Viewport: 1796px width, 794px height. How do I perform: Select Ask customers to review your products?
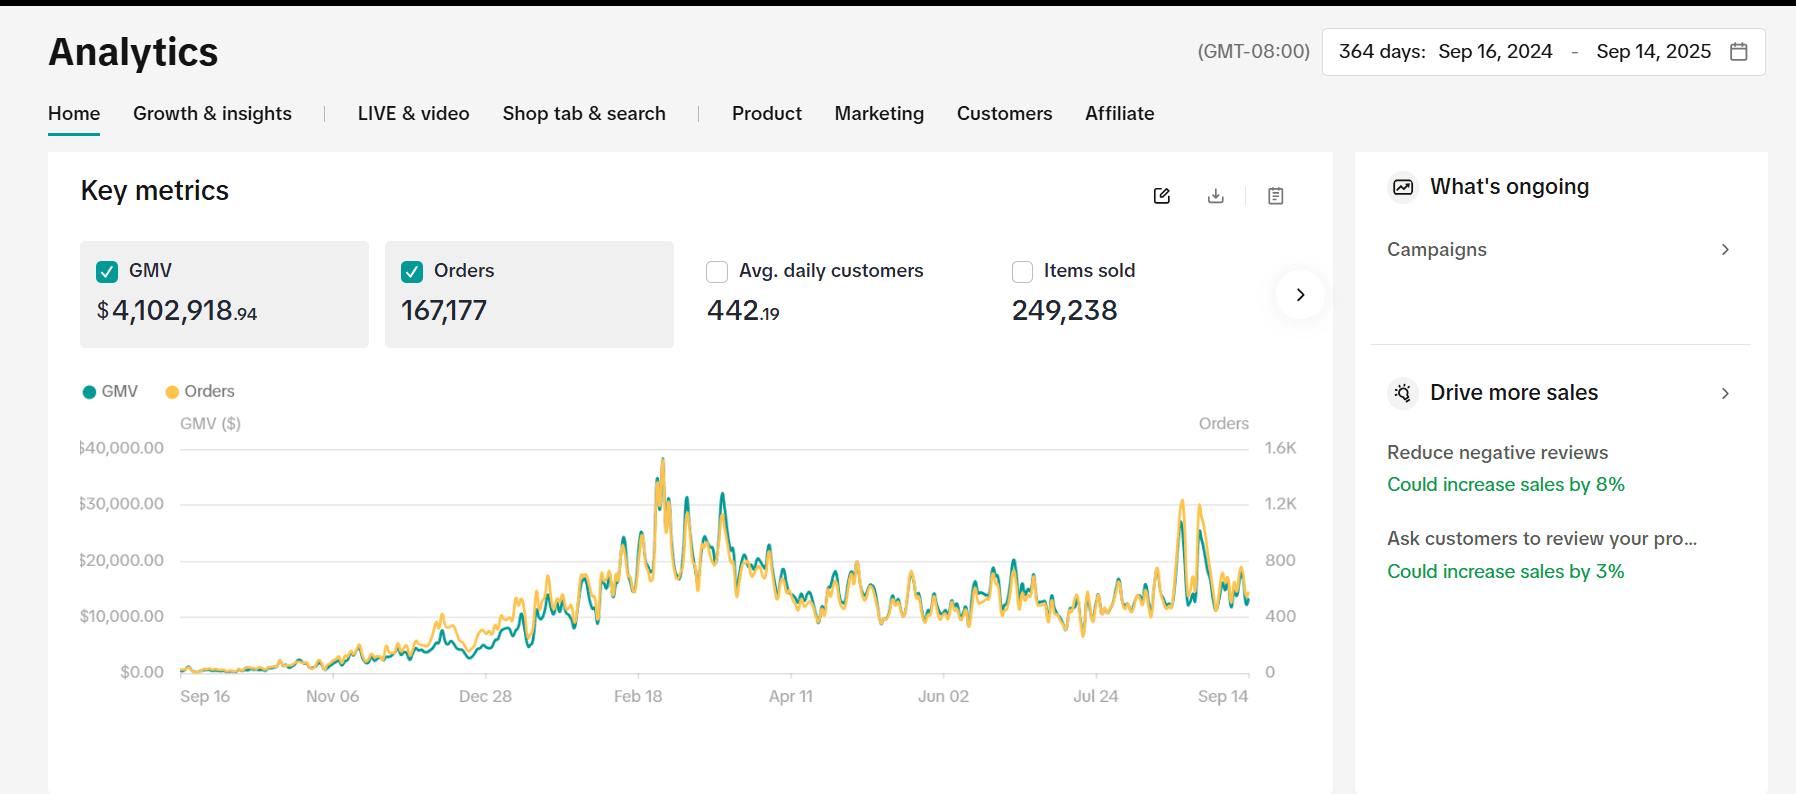coord(1541,539)
